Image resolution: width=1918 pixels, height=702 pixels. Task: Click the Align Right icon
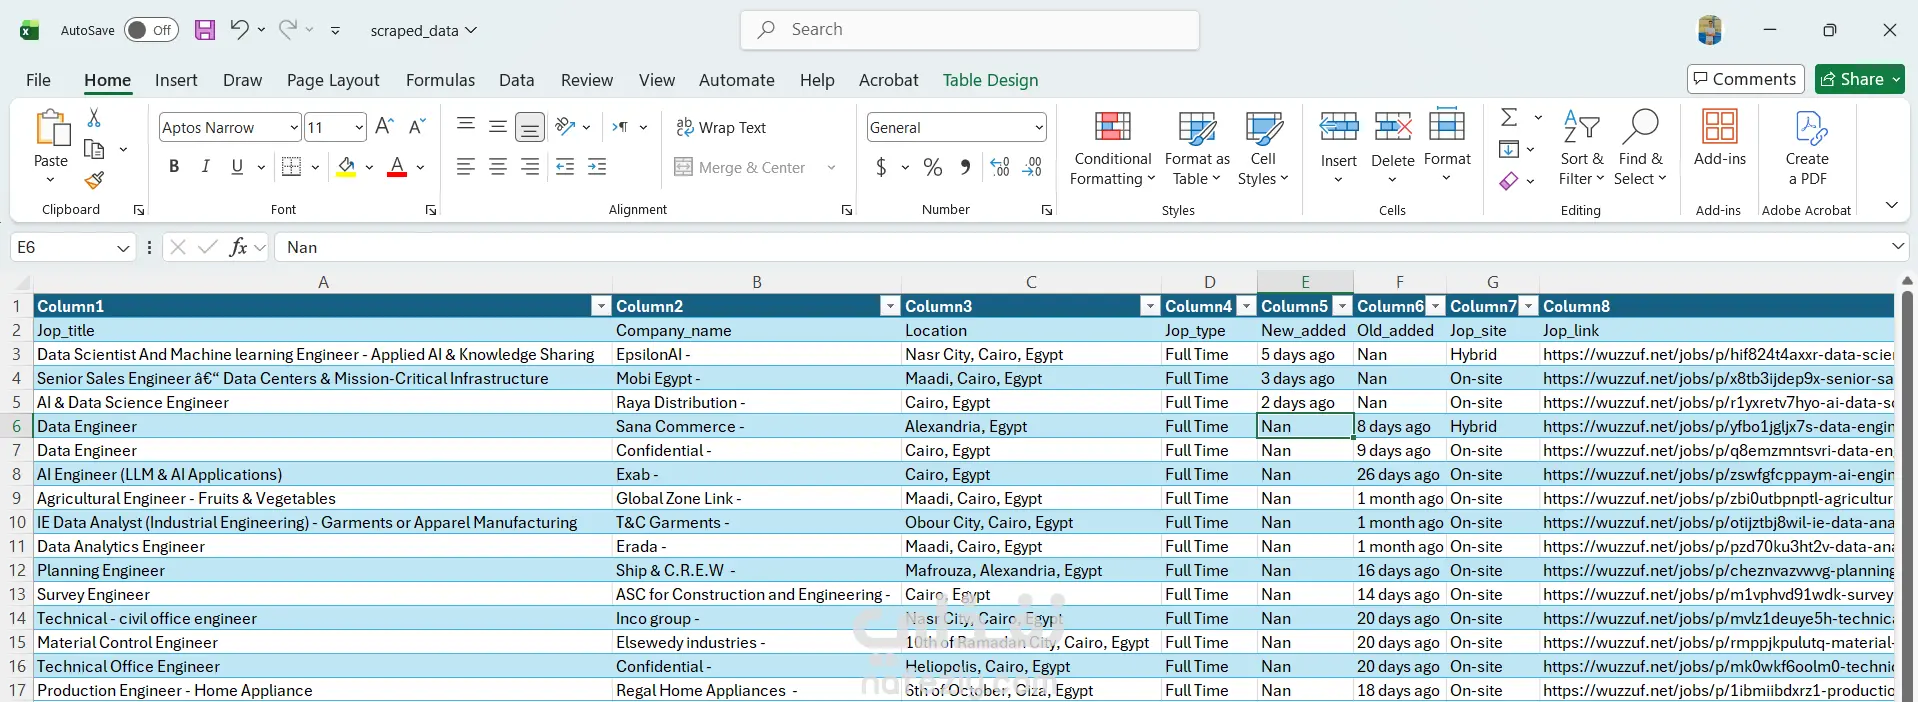pos(530,167)
